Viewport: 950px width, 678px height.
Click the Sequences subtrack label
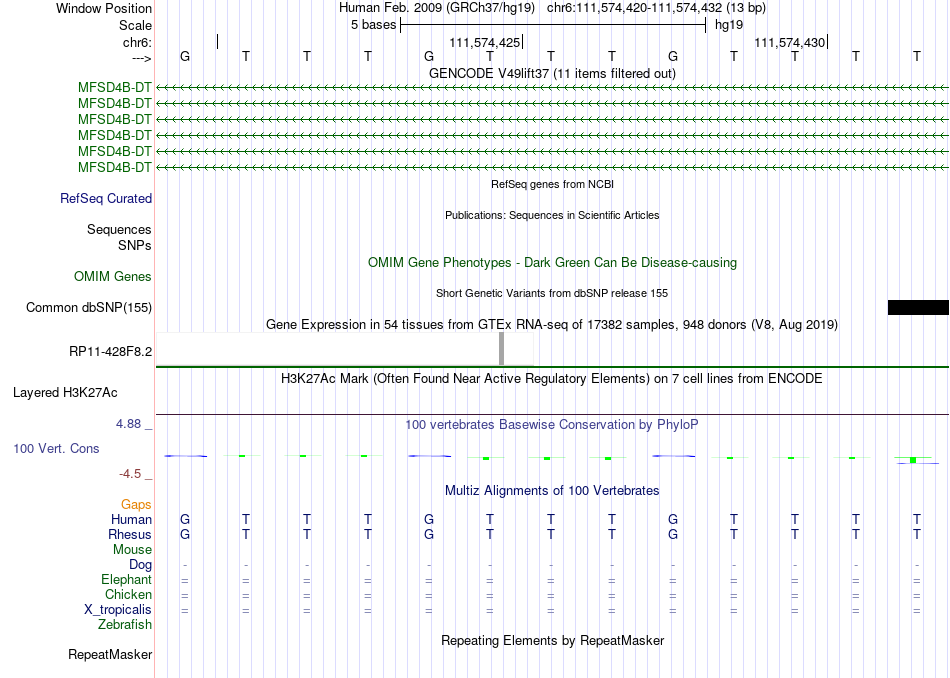(x=119, y=230)
